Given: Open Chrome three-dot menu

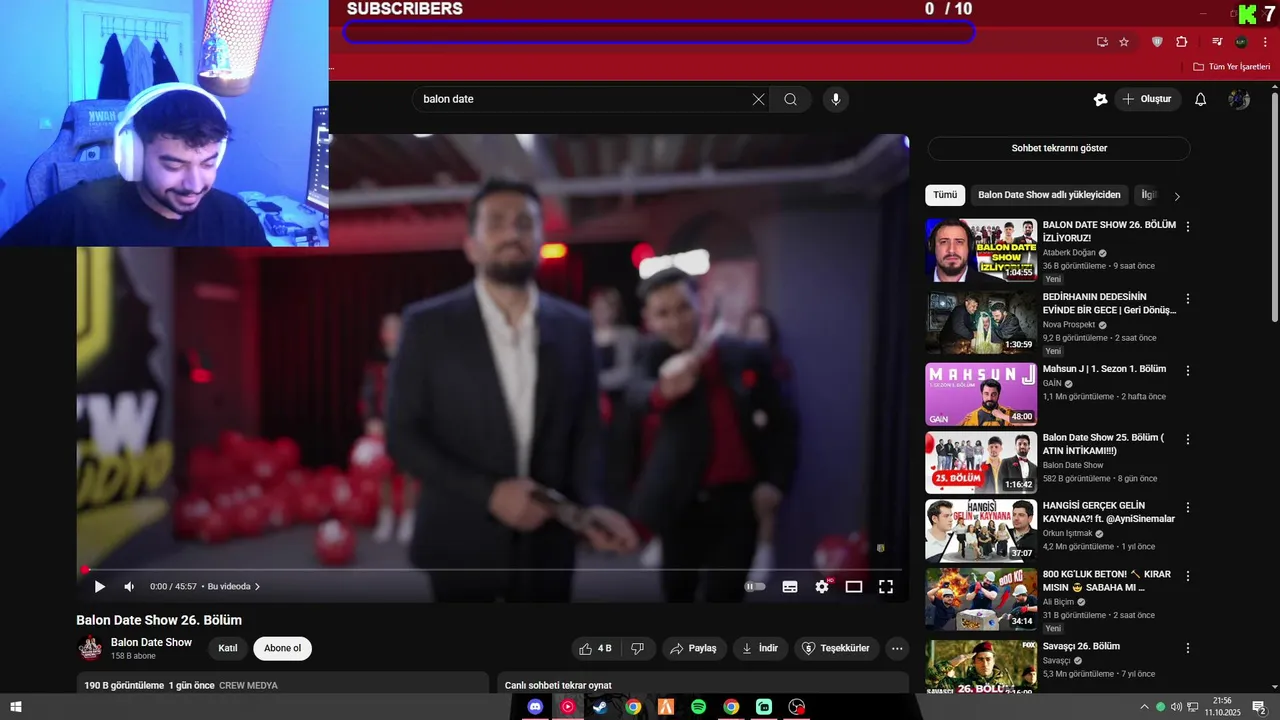Looking at the screenshot, I should coord(1265,42).
